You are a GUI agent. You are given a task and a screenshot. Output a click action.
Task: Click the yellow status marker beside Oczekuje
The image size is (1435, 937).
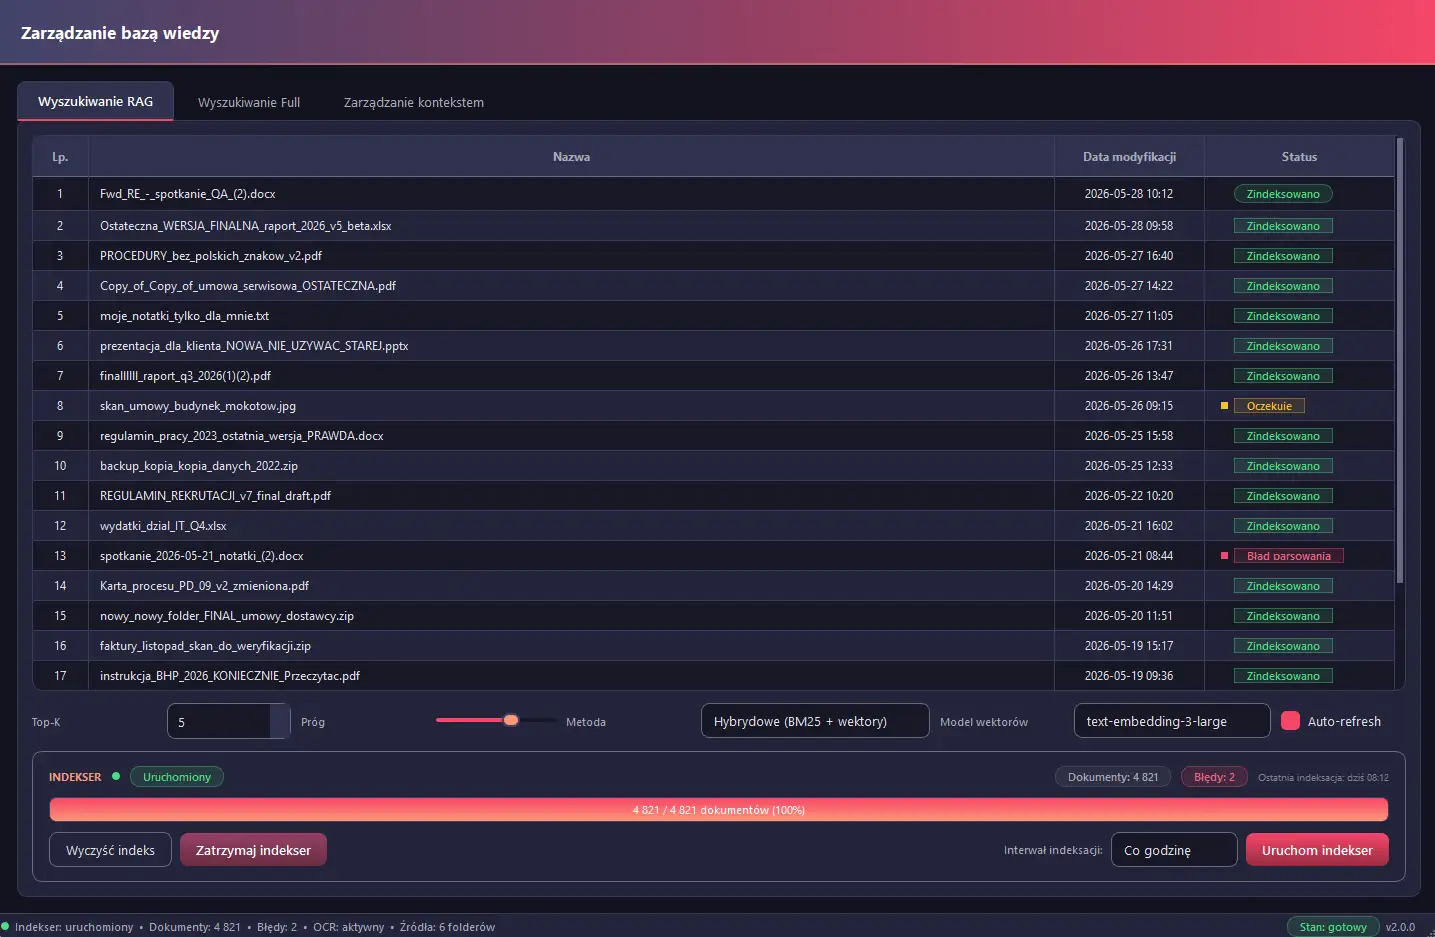click(1224, 406)
